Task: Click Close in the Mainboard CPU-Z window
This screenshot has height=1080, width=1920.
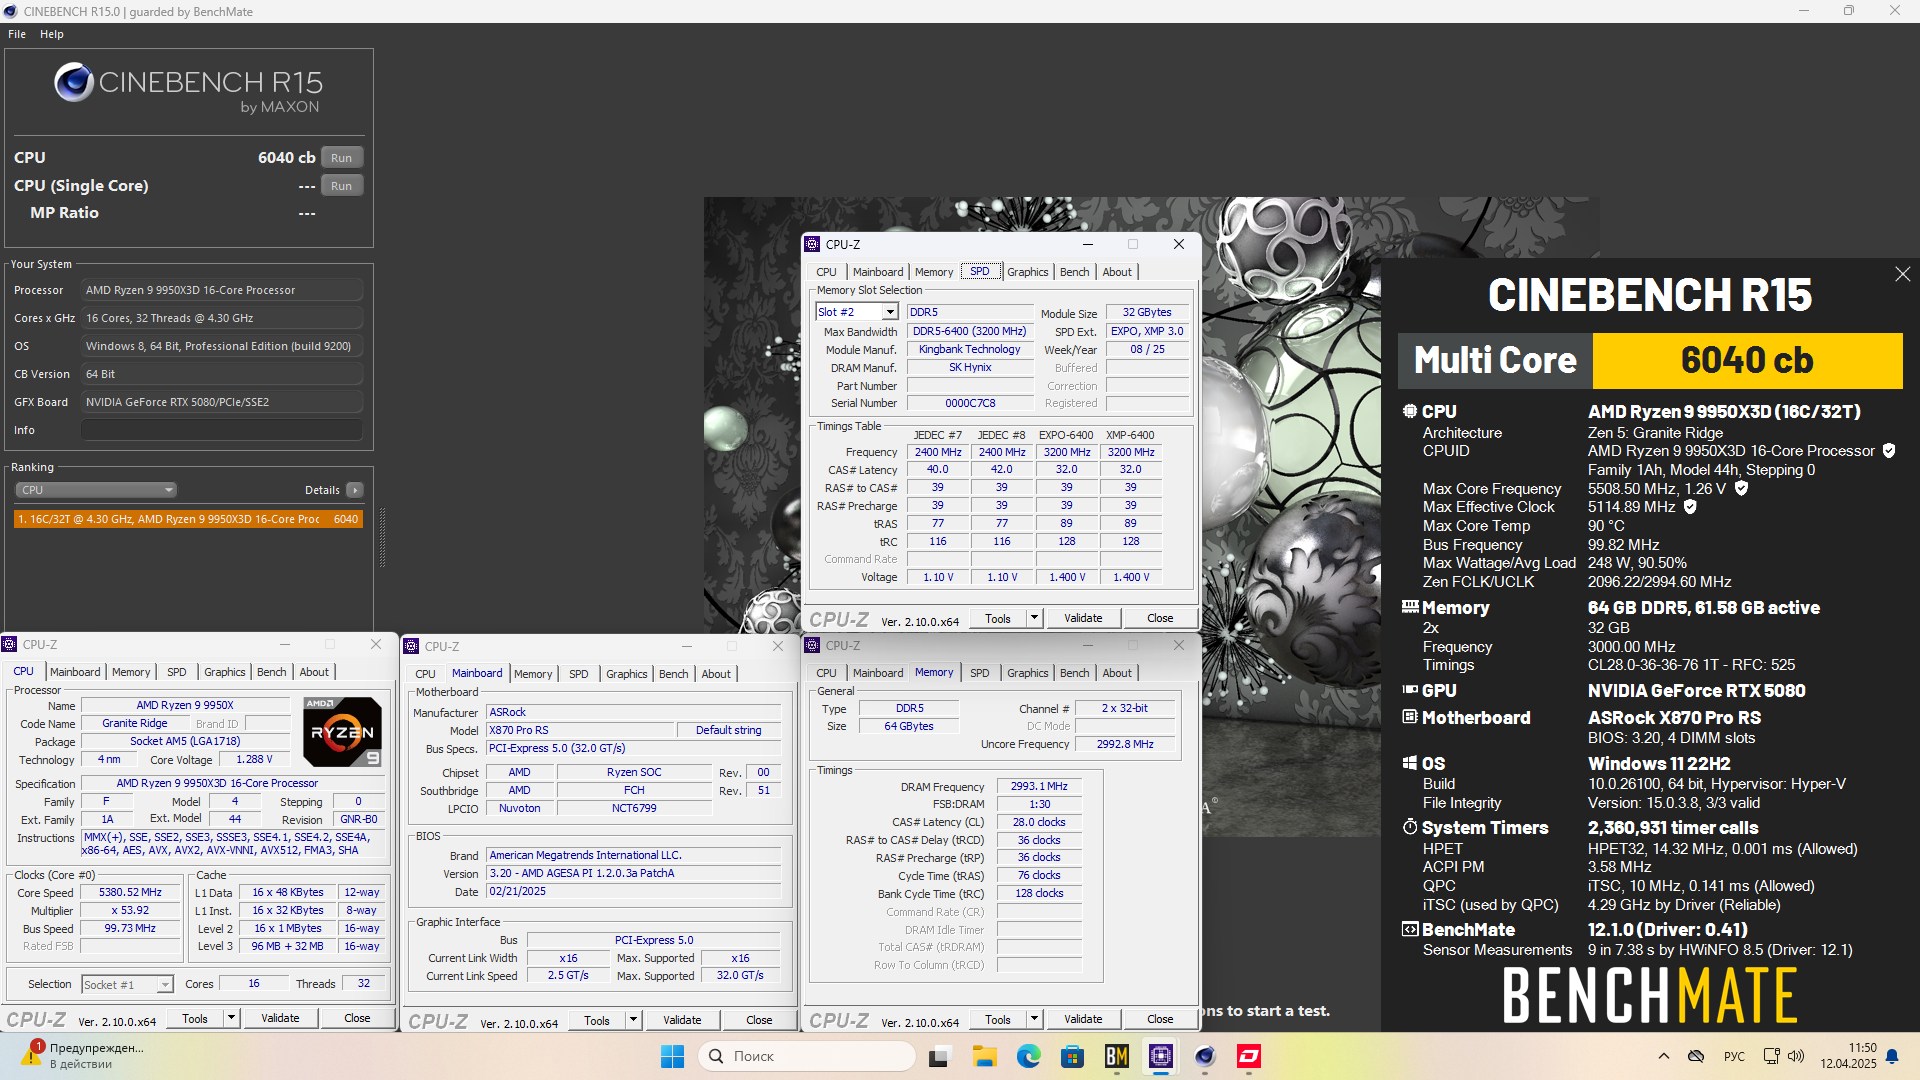Action: pyautogui.click(x=759, y=1020)
